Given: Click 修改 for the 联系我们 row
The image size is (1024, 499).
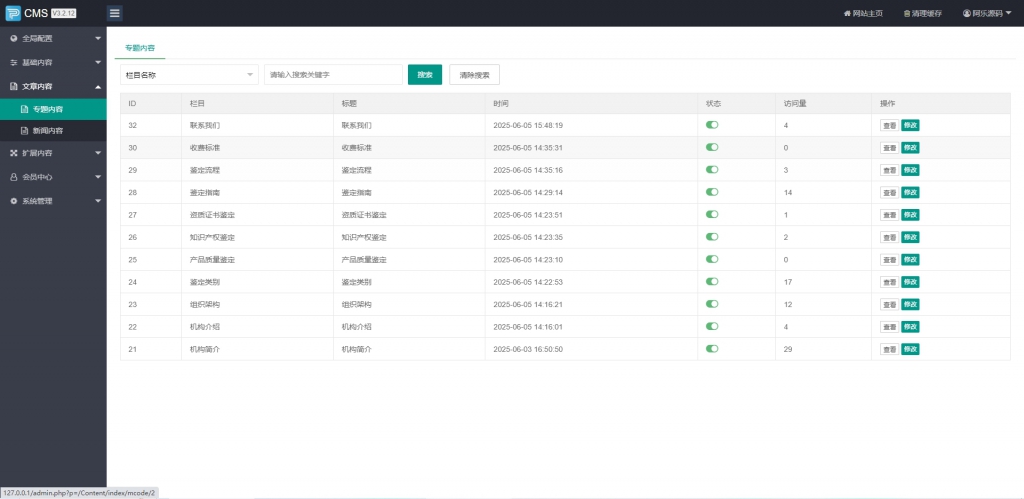Looking at the screenshot, I should point(910,125).
